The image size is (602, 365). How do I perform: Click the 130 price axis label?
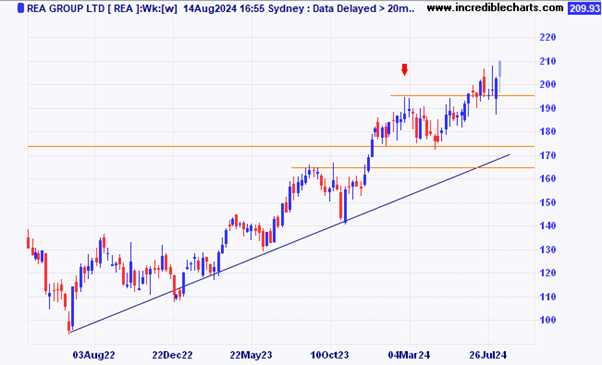(547, 249)
